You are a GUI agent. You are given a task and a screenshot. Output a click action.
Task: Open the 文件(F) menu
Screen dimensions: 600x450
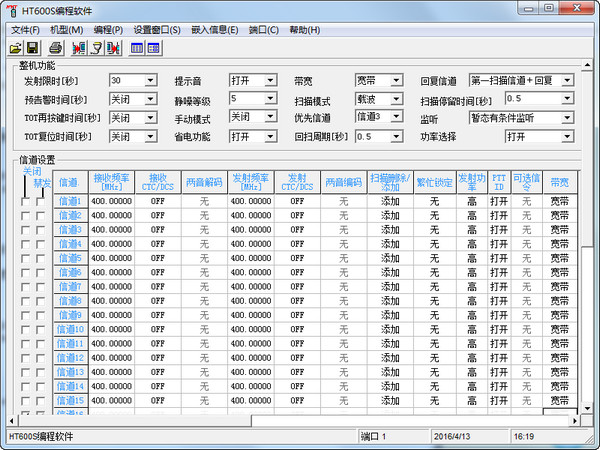pos(25,30)
